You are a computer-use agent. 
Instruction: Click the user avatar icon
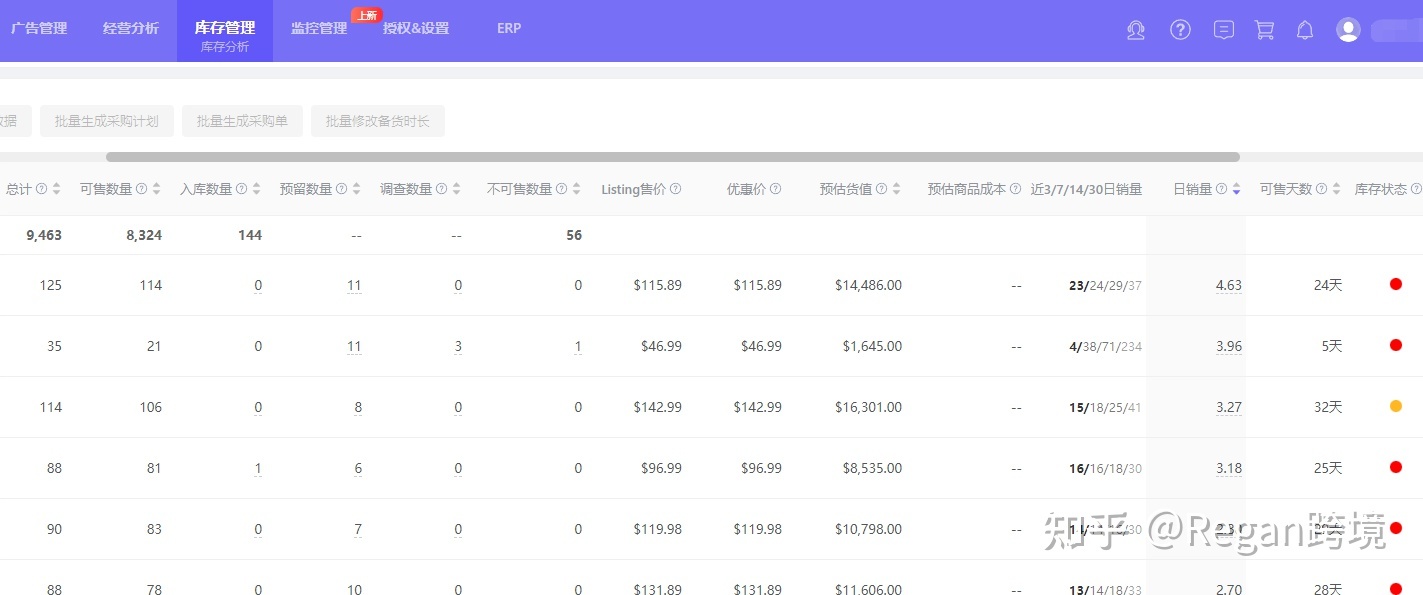[x=1348, y=30]
